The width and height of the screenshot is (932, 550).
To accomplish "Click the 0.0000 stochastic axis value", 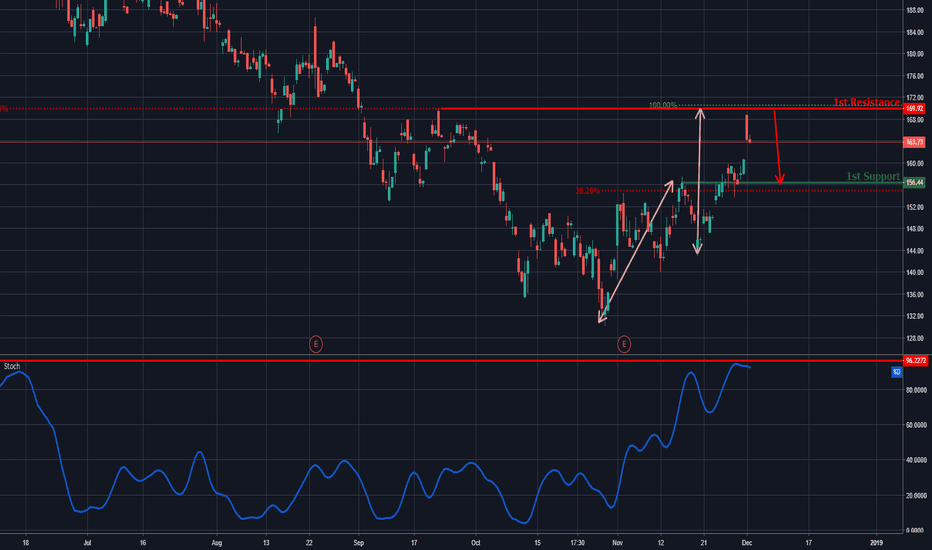I will coord(917,530).
